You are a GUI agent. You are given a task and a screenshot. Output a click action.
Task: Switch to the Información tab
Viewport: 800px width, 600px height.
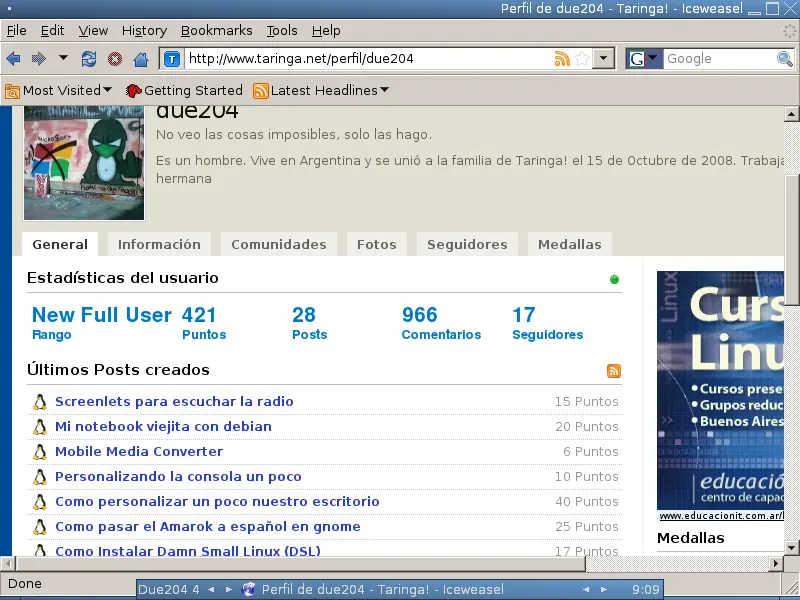[x=159, y=244]
